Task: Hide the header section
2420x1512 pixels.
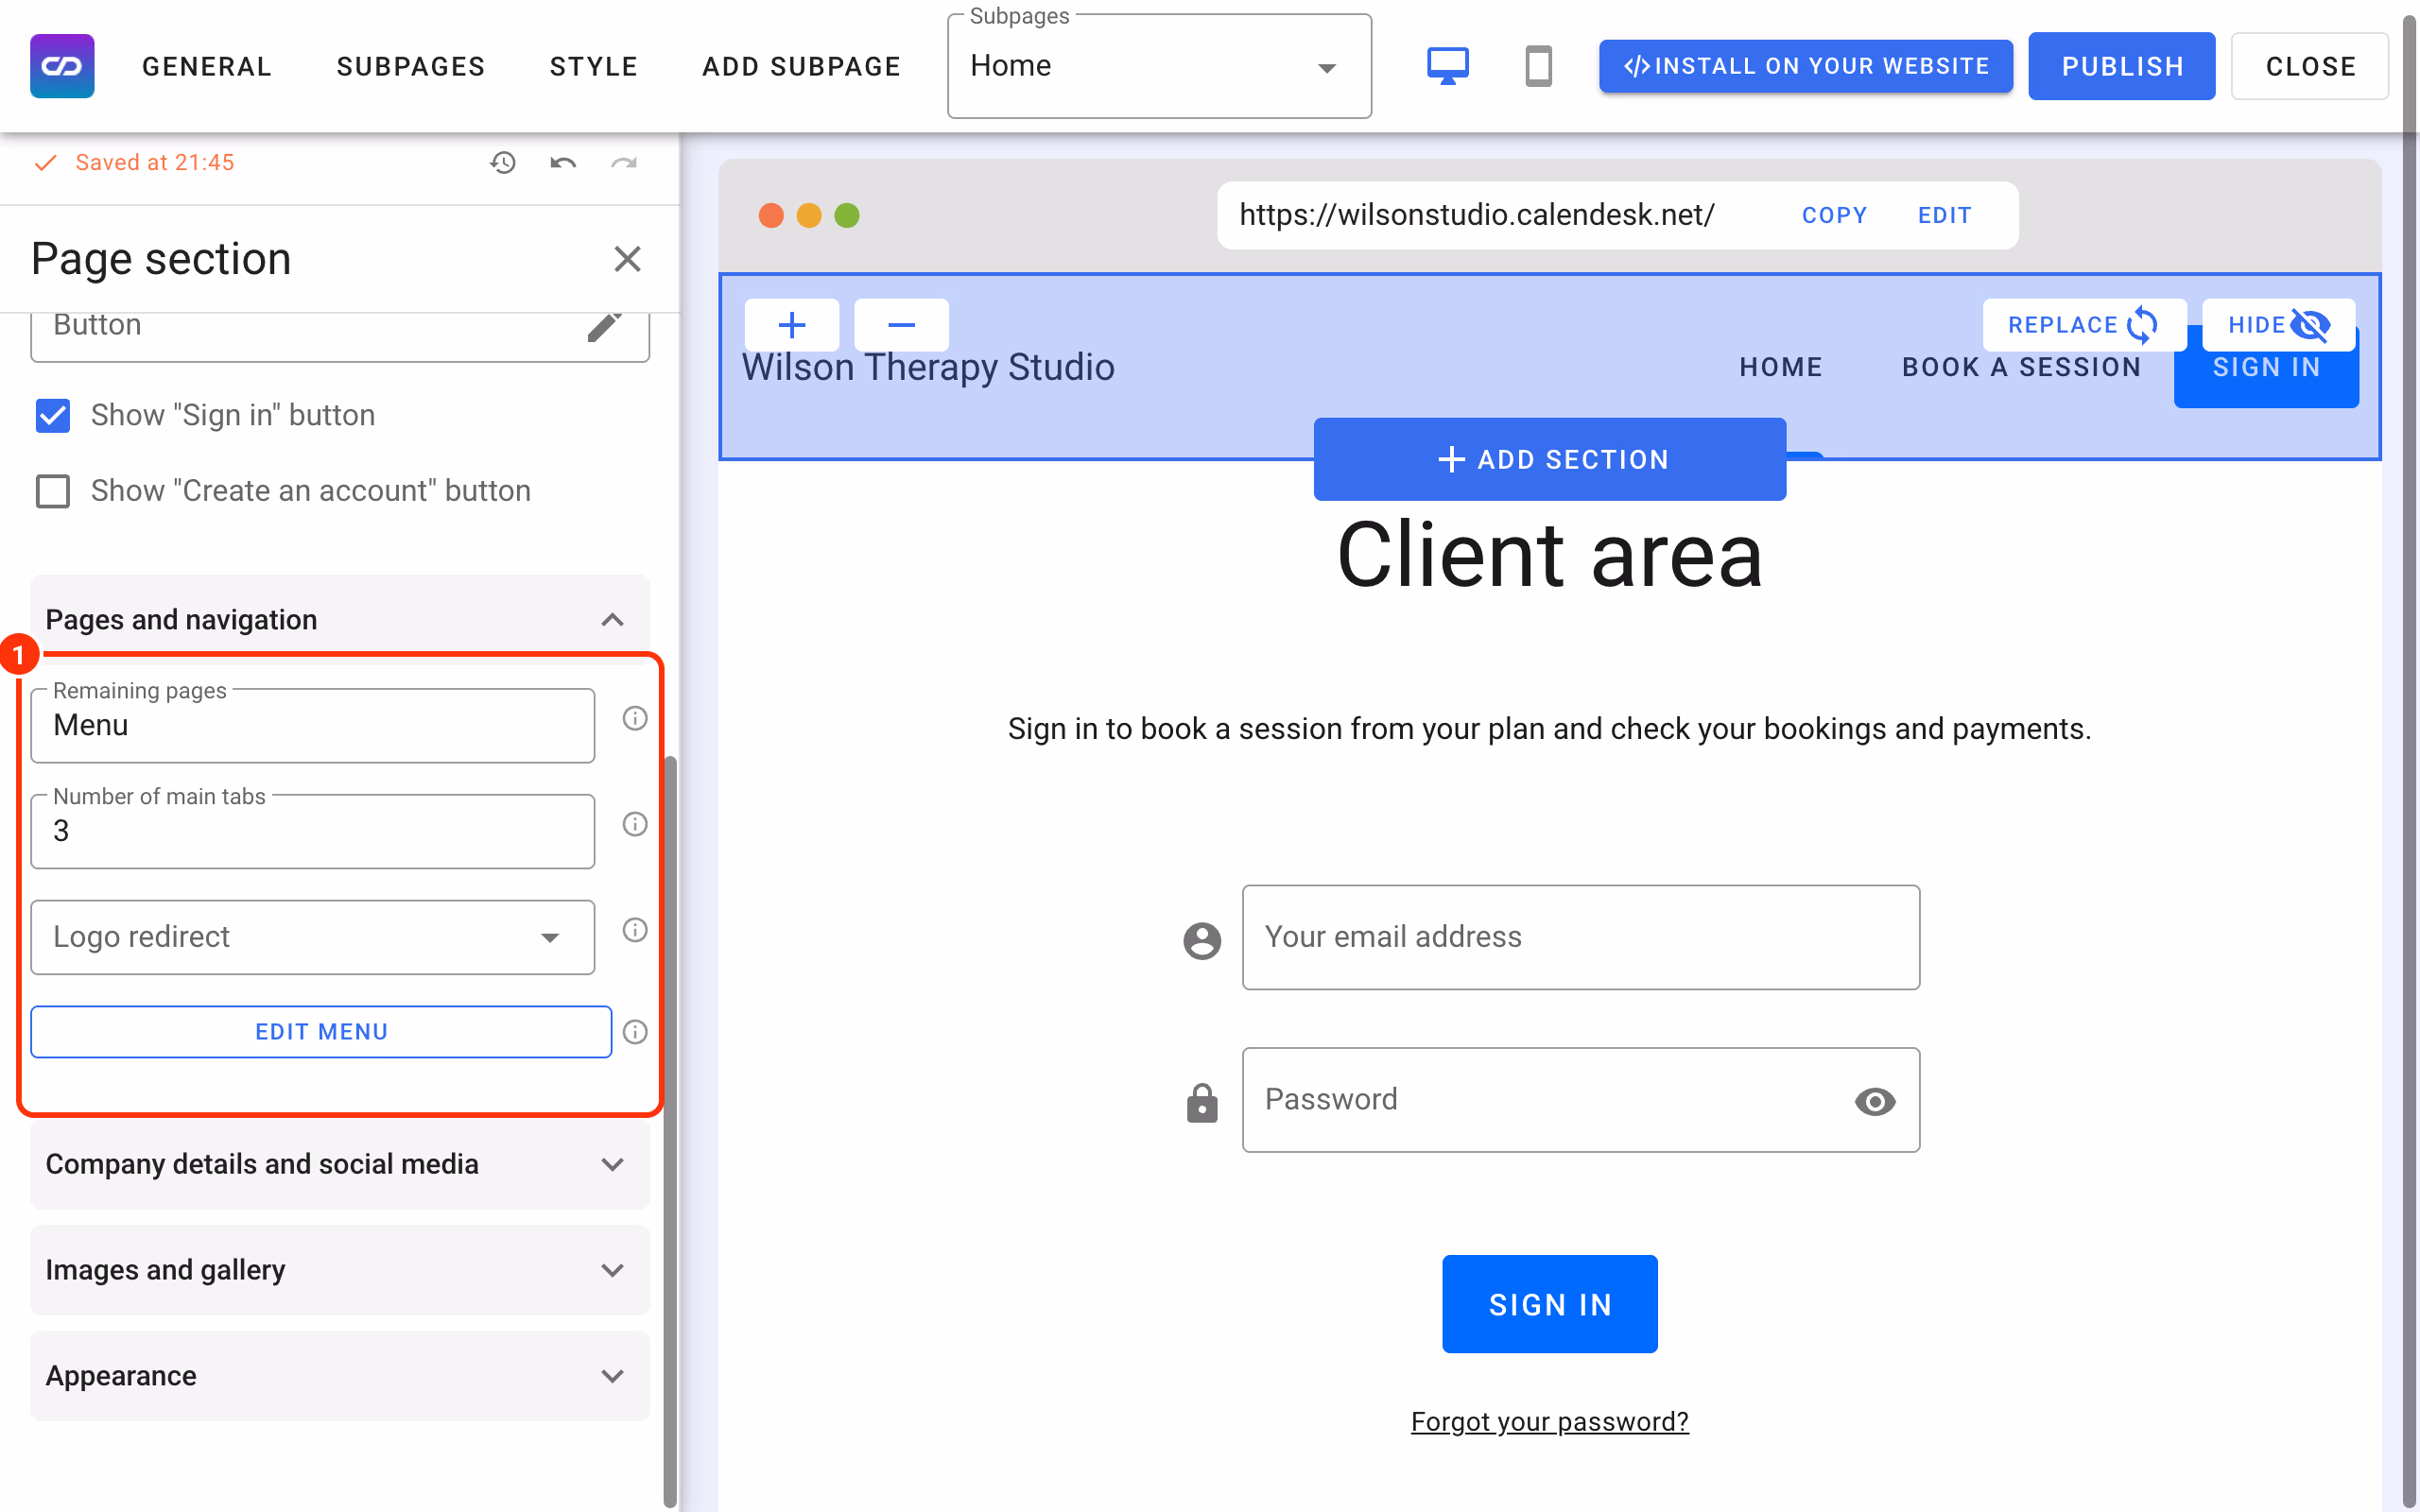Action: click(x=2278, y=325)
